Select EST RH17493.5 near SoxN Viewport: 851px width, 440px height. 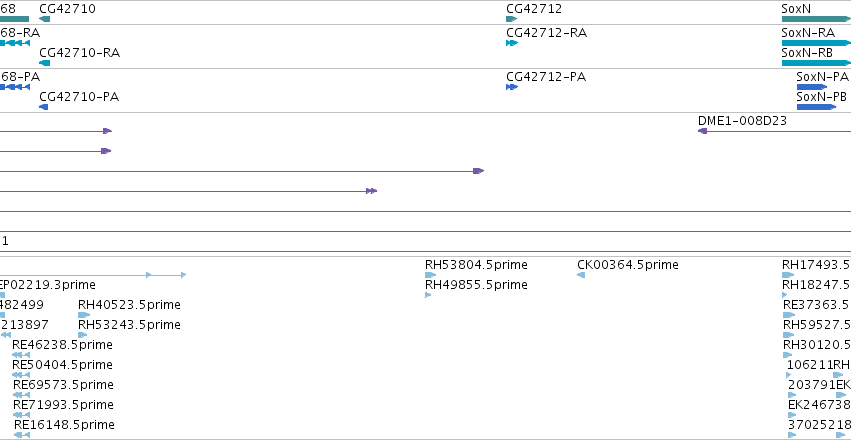tap(788, 275)
